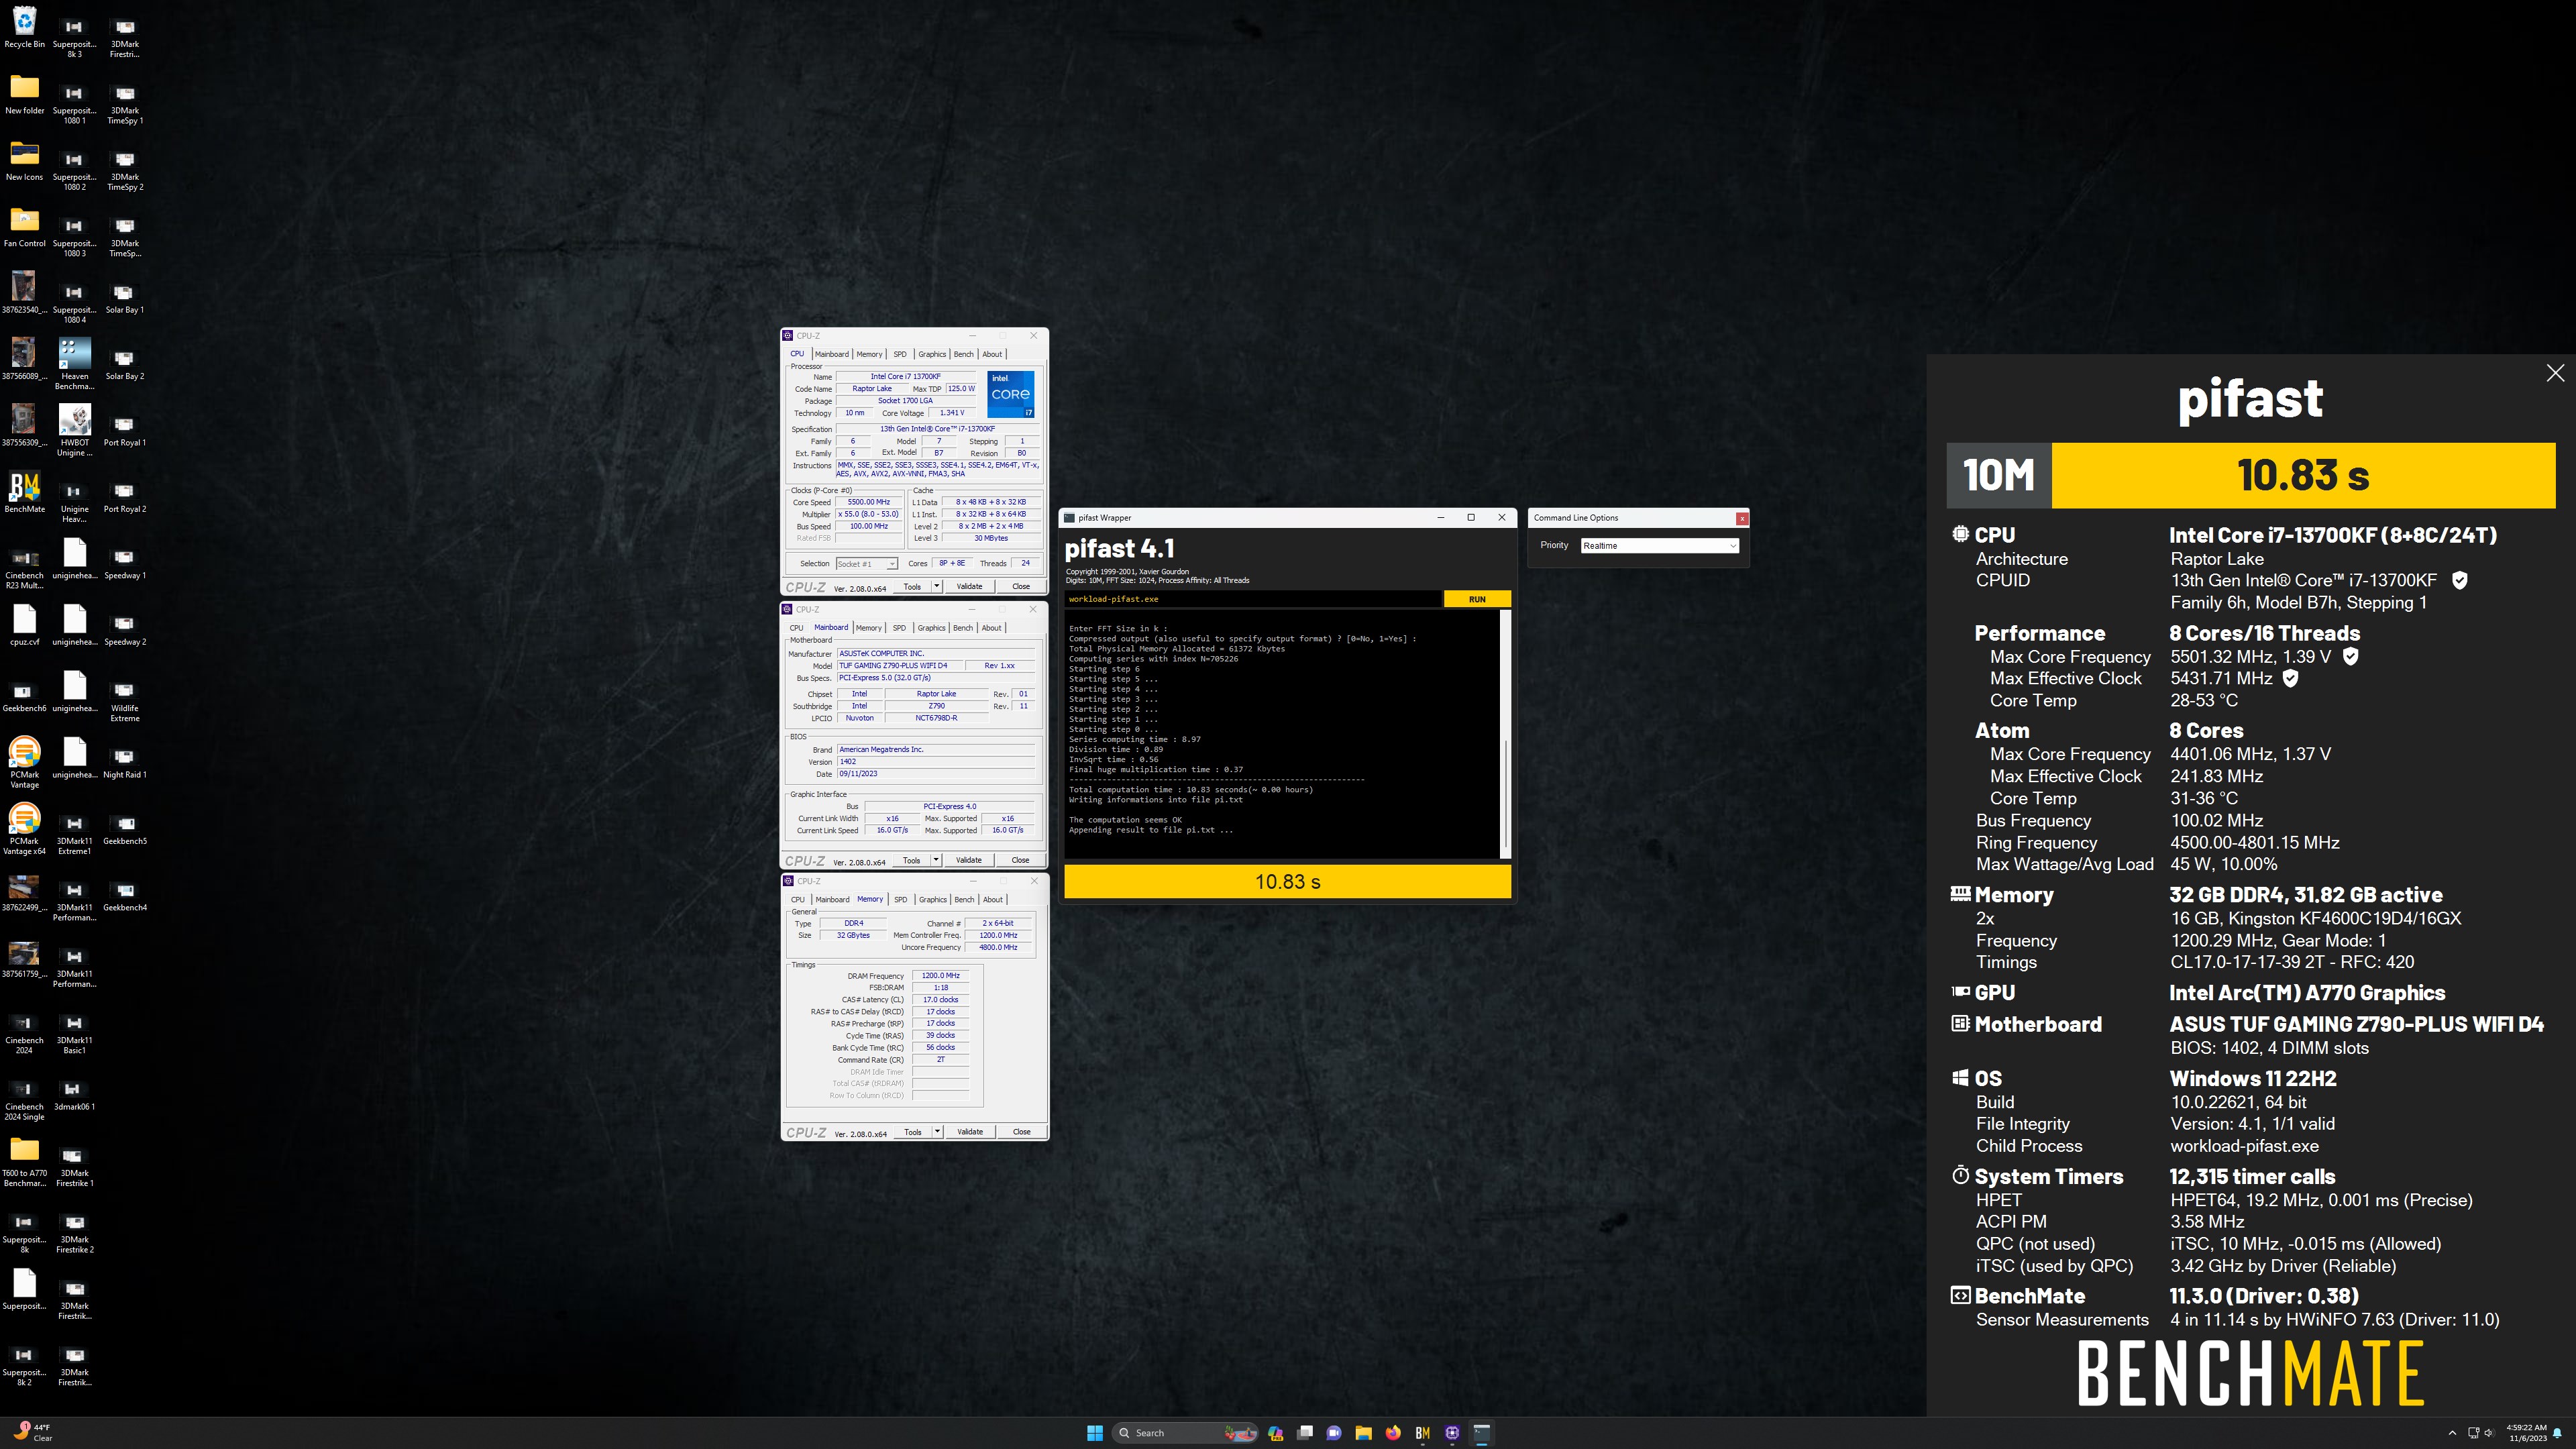2576x1449 pixels.
Task: Open the Fan Control folder icon
Action: pos(24,227)
